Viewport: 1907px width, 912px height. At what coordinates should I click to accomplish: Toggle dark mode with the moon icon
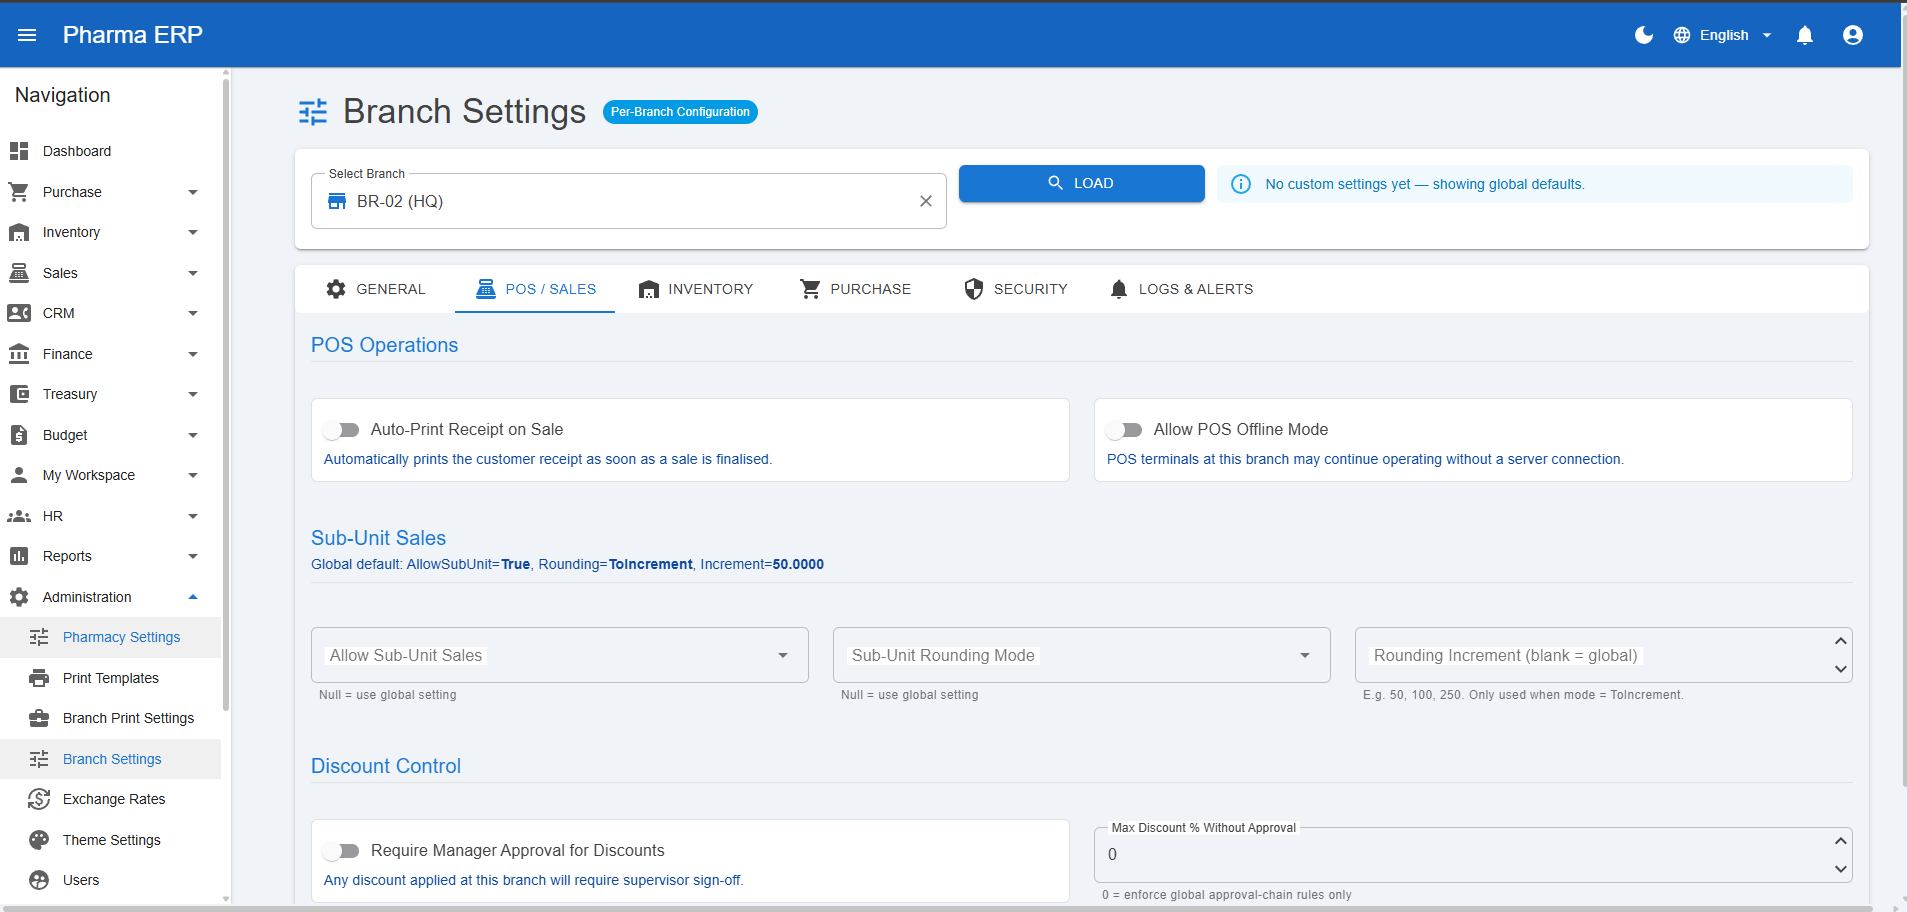coord(1643,35)
